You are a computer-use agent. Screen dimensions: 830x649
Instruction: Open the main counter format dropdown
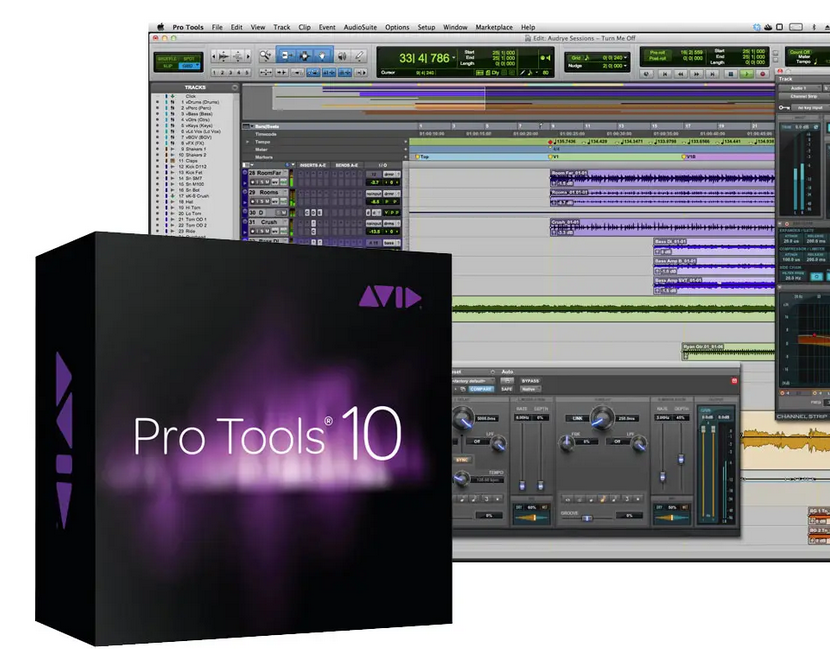[x=454, y=57]
